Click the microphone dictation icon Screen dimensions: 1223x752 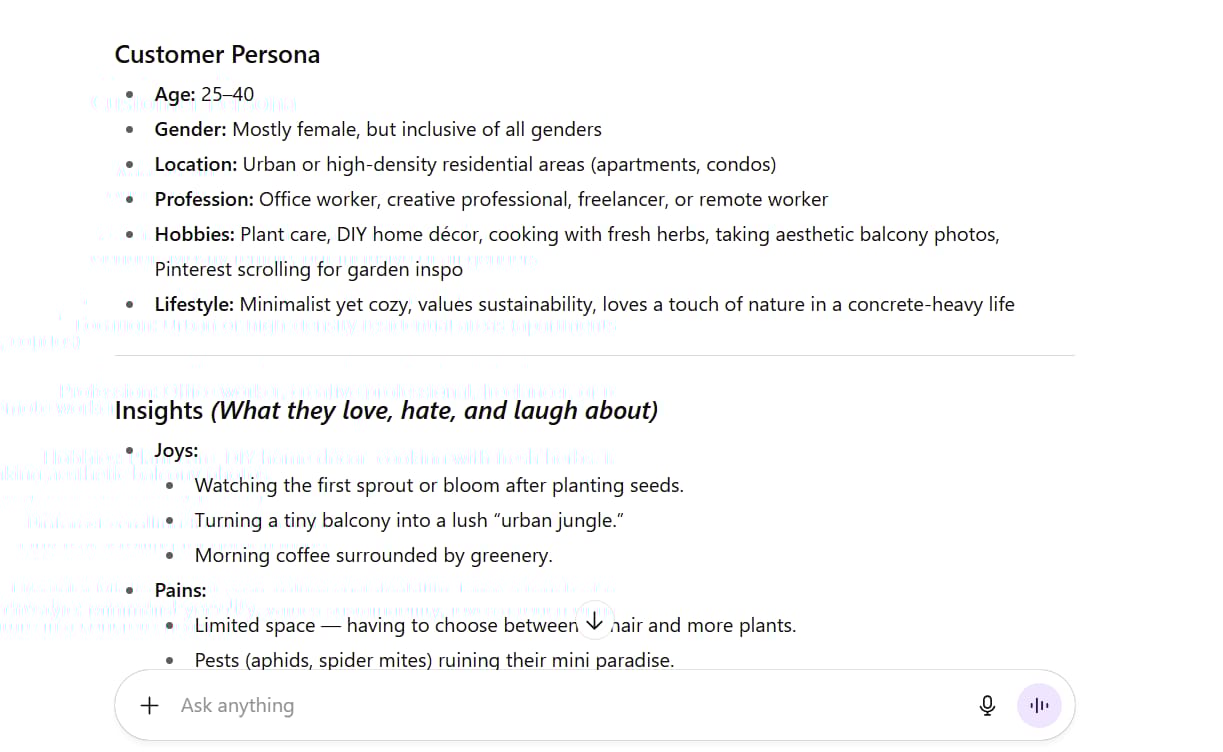point(987,705)
